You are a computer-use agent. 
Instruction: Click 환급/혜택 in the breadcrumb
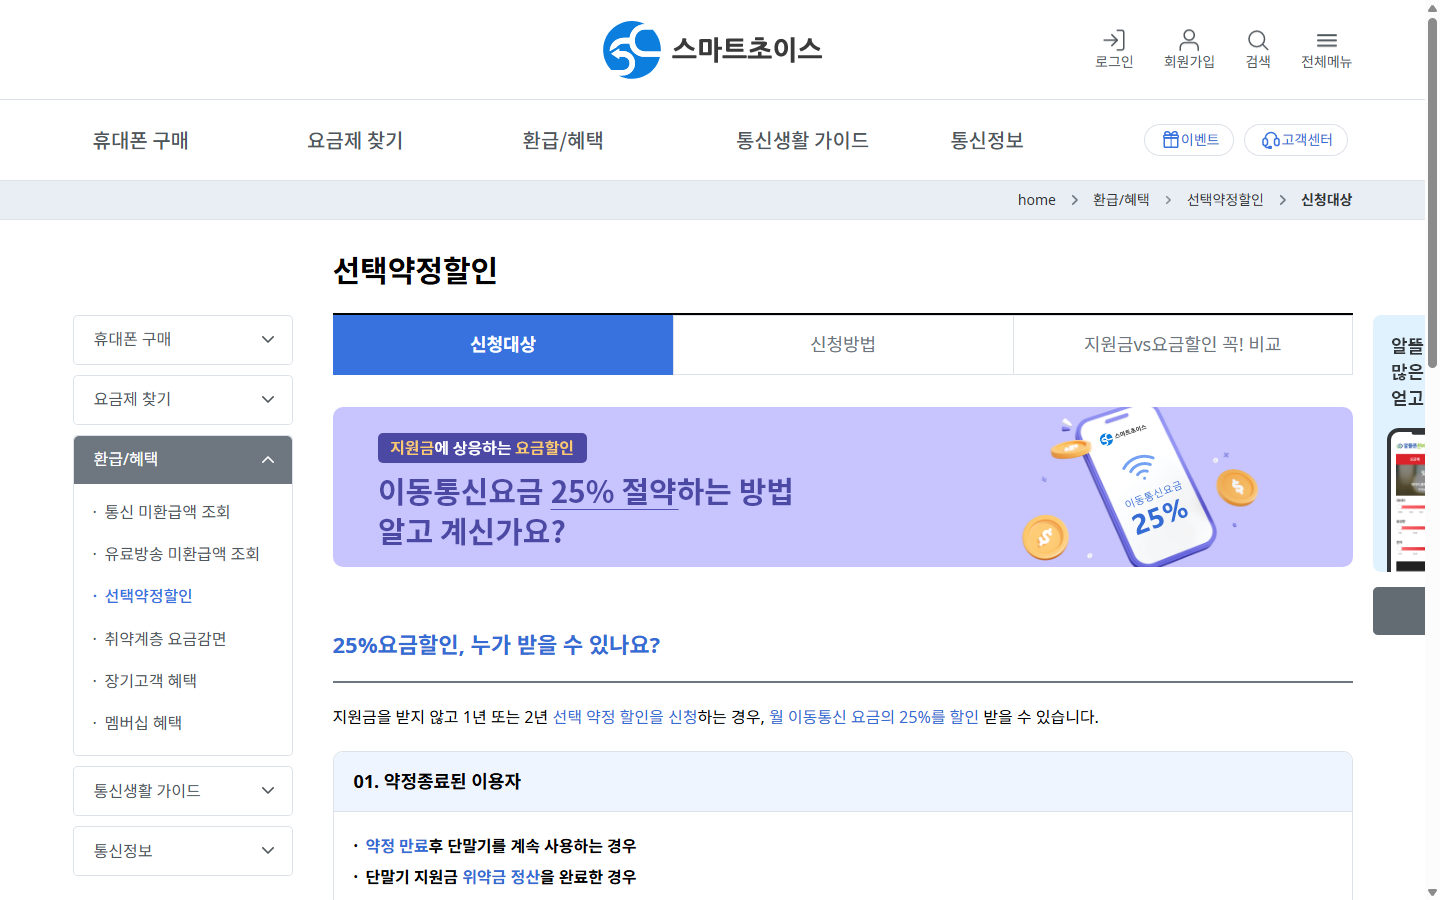coord(1121,200)
